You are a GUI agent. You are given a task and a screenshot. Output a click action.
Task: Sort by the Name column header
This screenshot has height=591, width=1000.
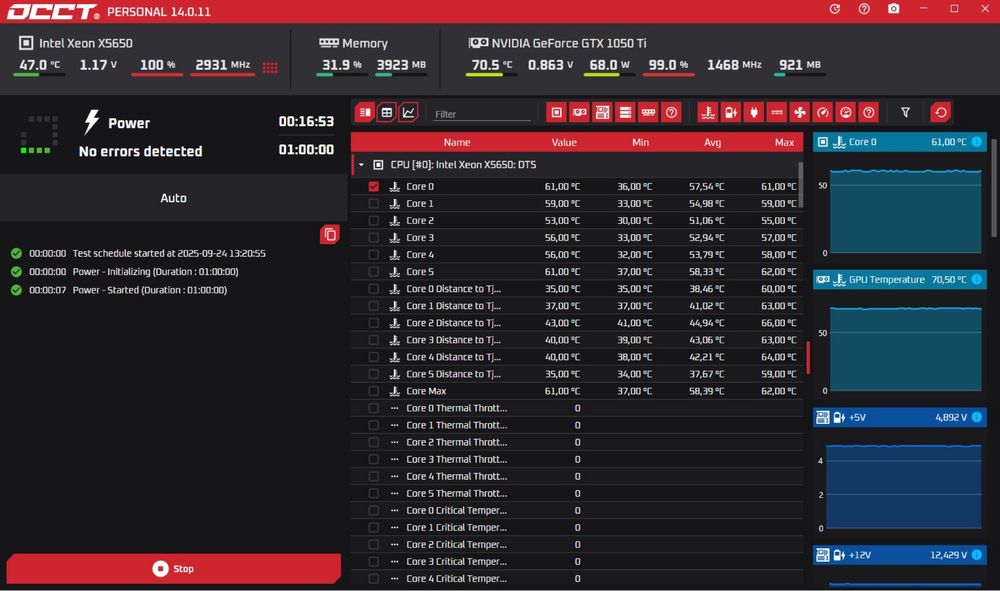[457, 142]
